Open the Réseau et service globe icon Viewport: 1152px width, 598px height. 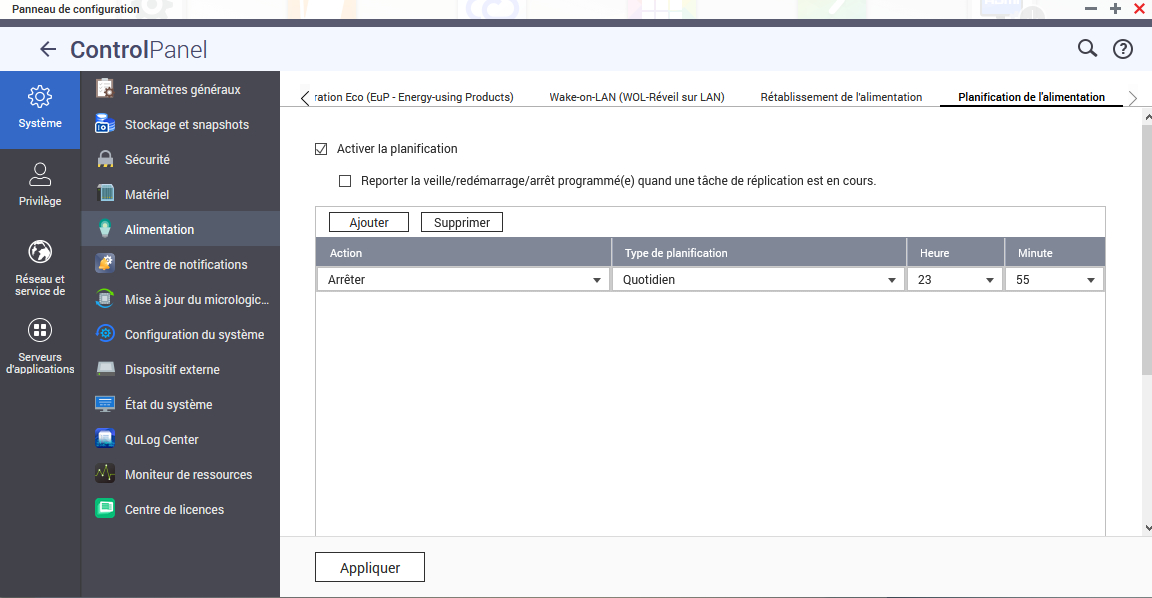point(40,252)
